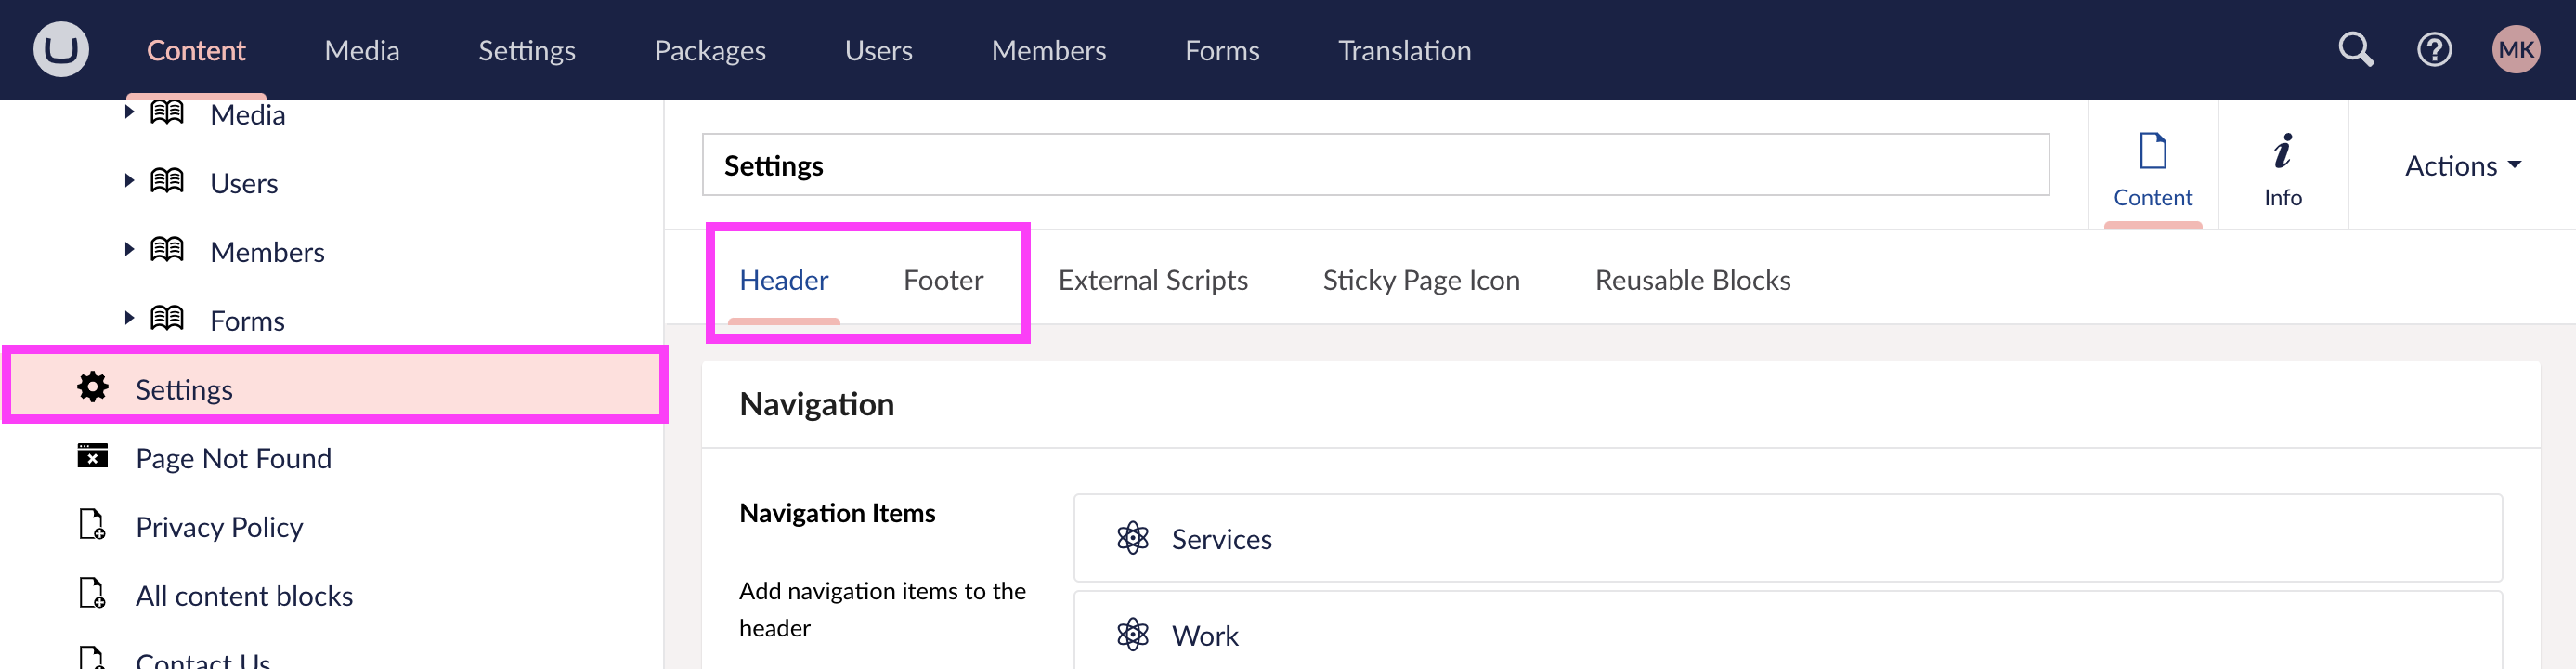This screenshot has width=2576, height=669.
Task: Select the Header tab
Action: (784, 280)
